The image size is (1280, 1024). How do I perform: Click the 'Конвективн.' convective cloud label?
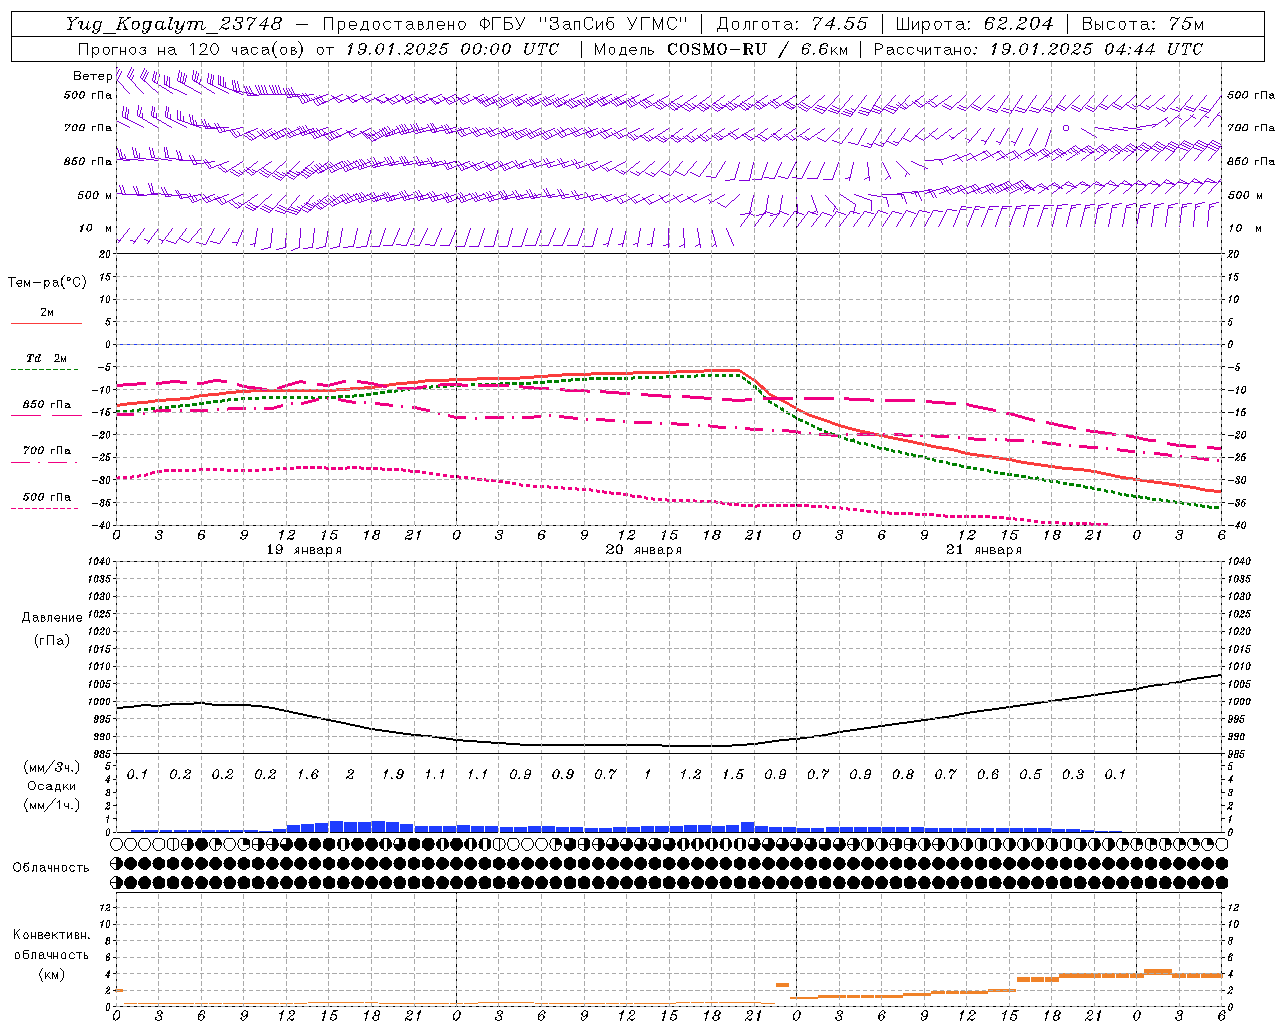click(x=51, y=935)
